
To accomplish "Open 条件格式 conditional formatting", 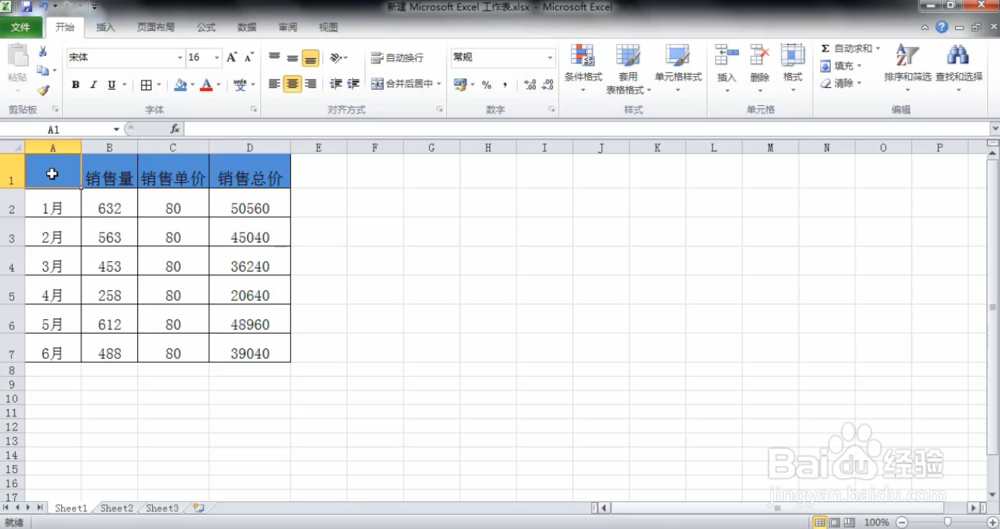I will (x=583, y=68).
